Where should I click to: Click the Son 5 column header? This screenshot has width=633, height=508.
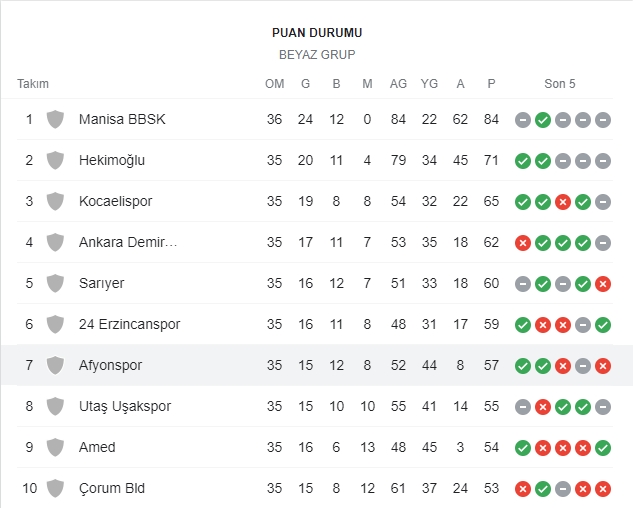point(560,84)
